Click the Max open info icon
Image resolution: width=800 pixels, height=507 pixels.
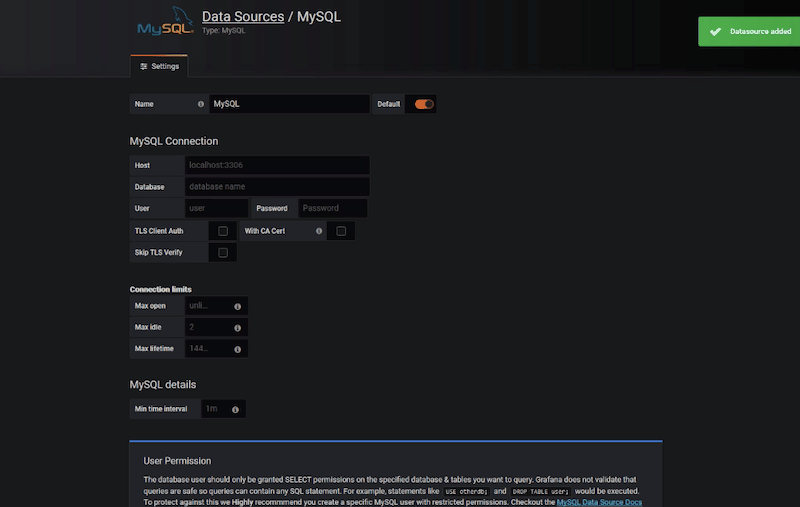click(x=237, y=307)
